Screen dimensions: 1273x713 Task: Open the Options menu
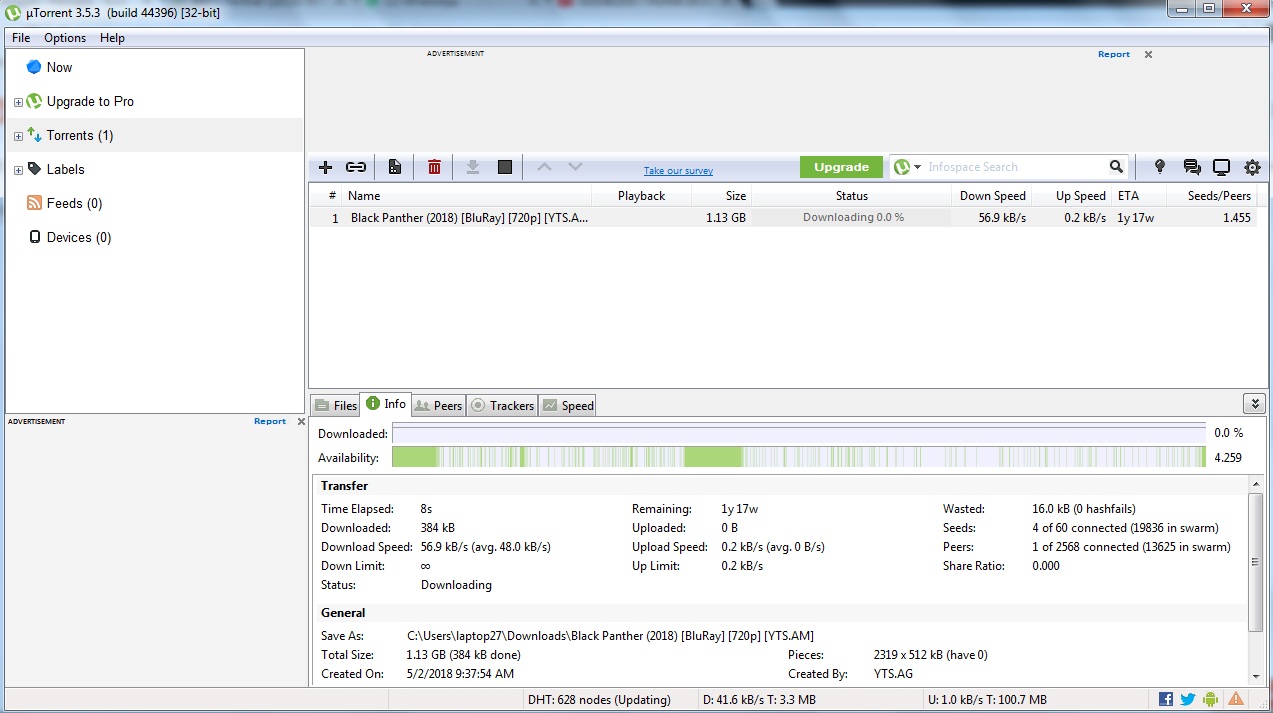[65, 38]
